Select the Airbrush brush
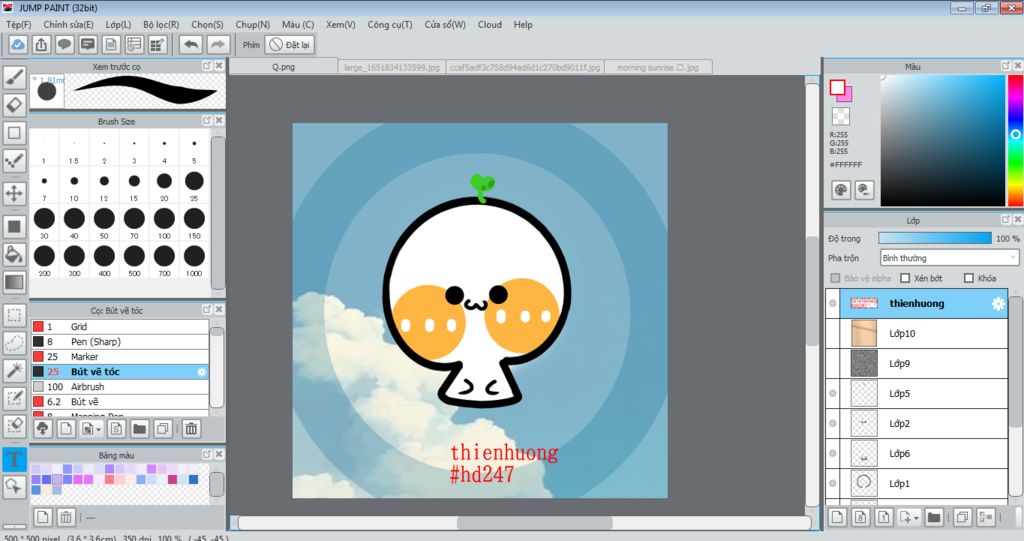 click(120, 387)
